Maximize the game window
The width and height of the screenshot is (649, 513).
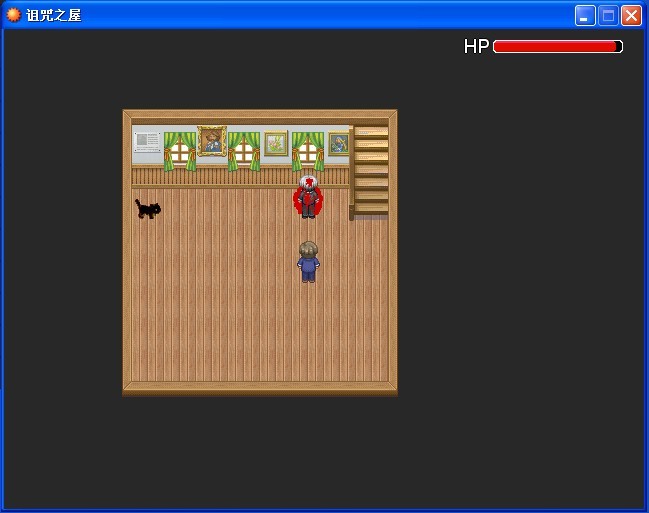tap(608, 16)
